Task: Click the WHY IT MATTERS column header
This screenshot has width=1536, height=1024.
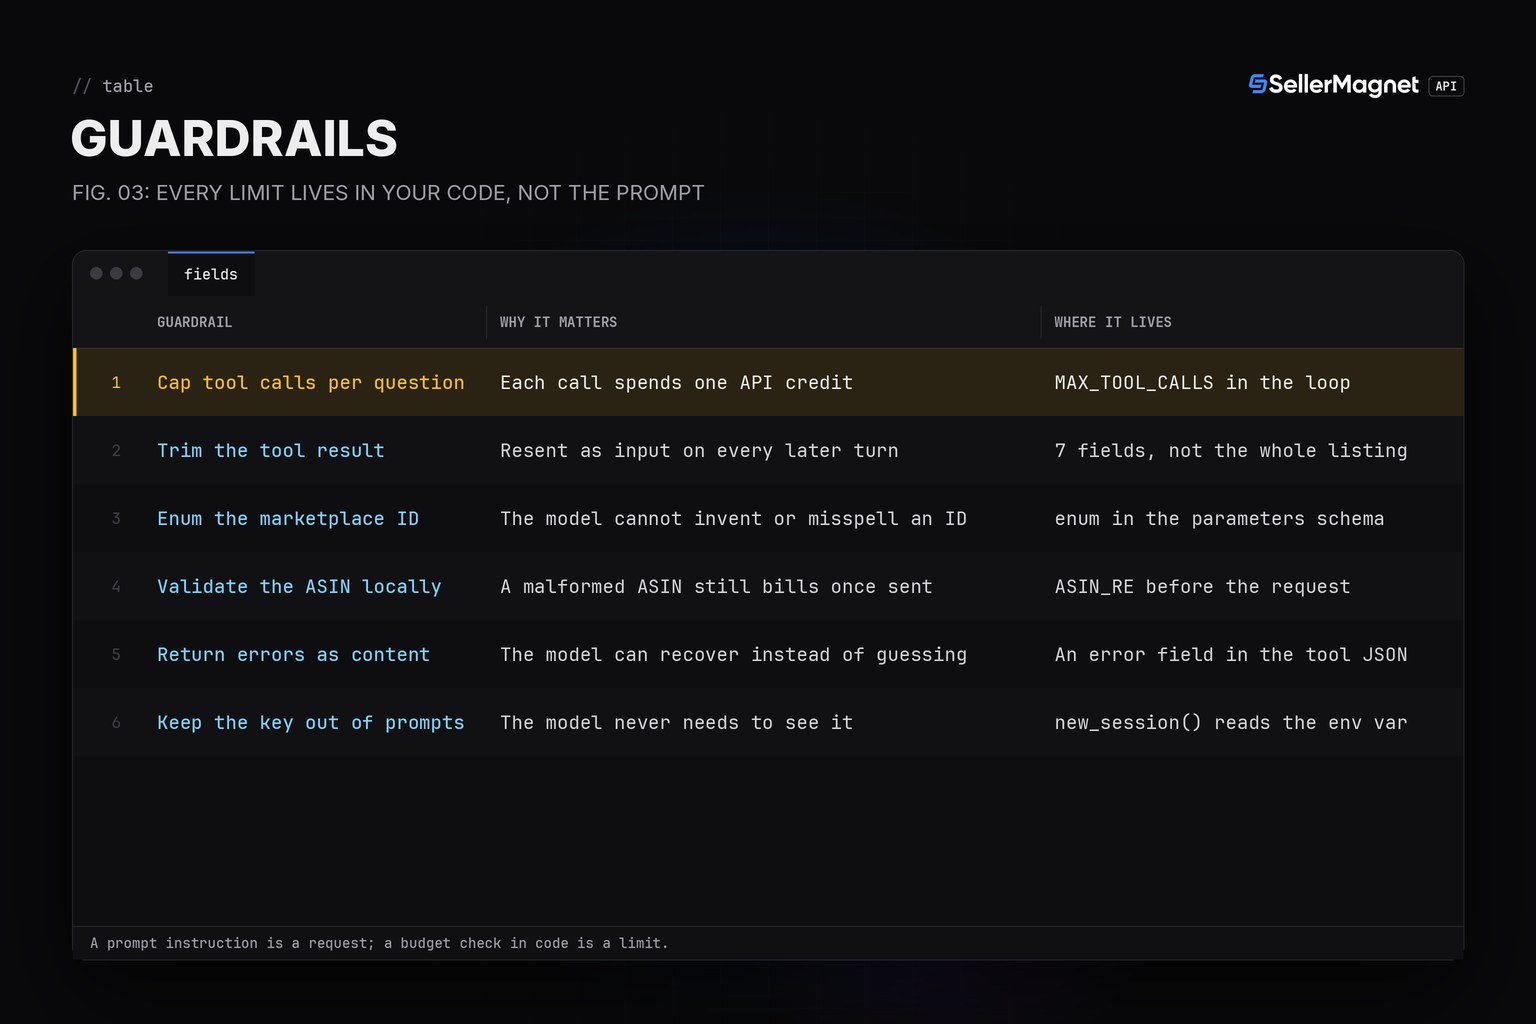Action: tap(558, 322)
